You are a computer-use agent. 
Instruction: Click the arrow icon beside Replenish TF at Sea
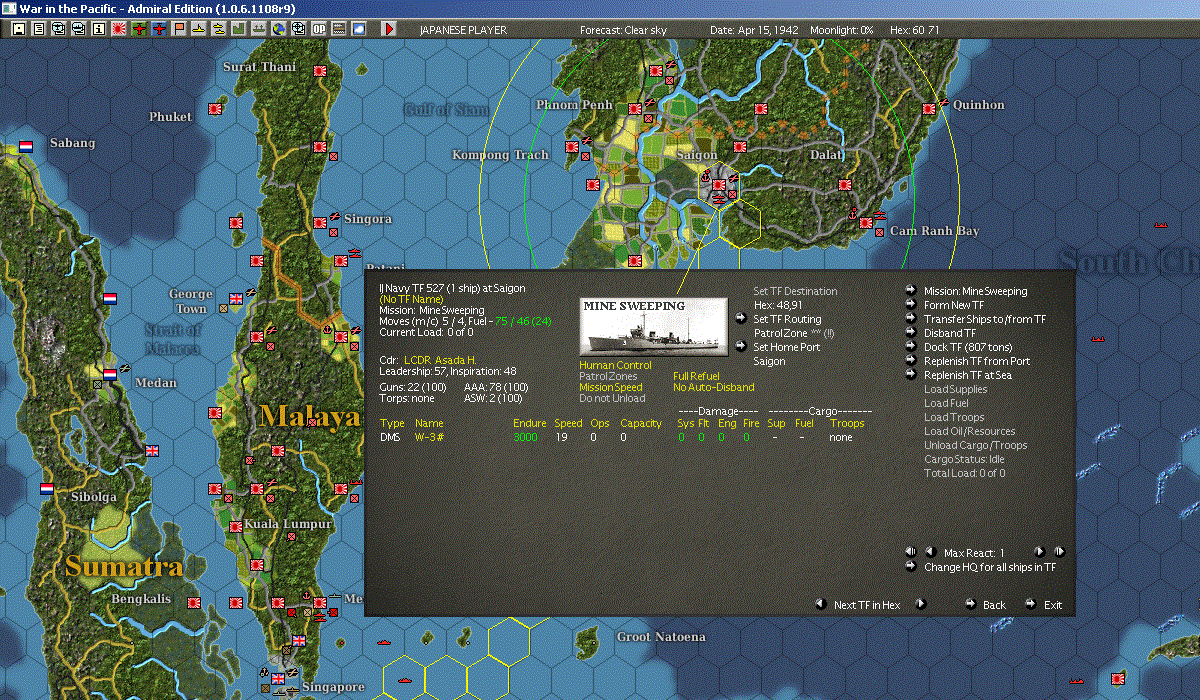click(x=911, y=375)
